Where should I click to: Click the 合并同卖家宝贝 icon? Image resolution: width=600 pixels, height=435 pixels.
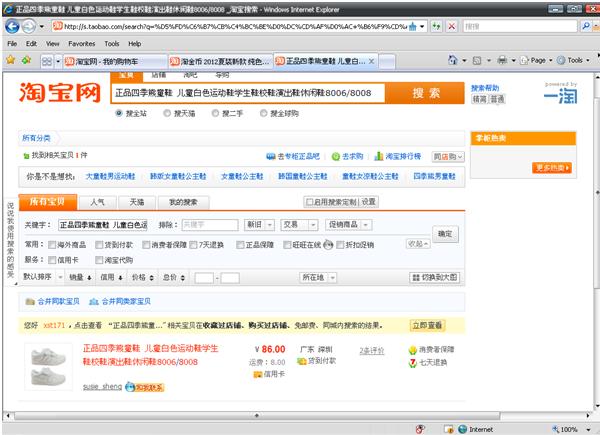pyautogui.click(x=94, y=301)
